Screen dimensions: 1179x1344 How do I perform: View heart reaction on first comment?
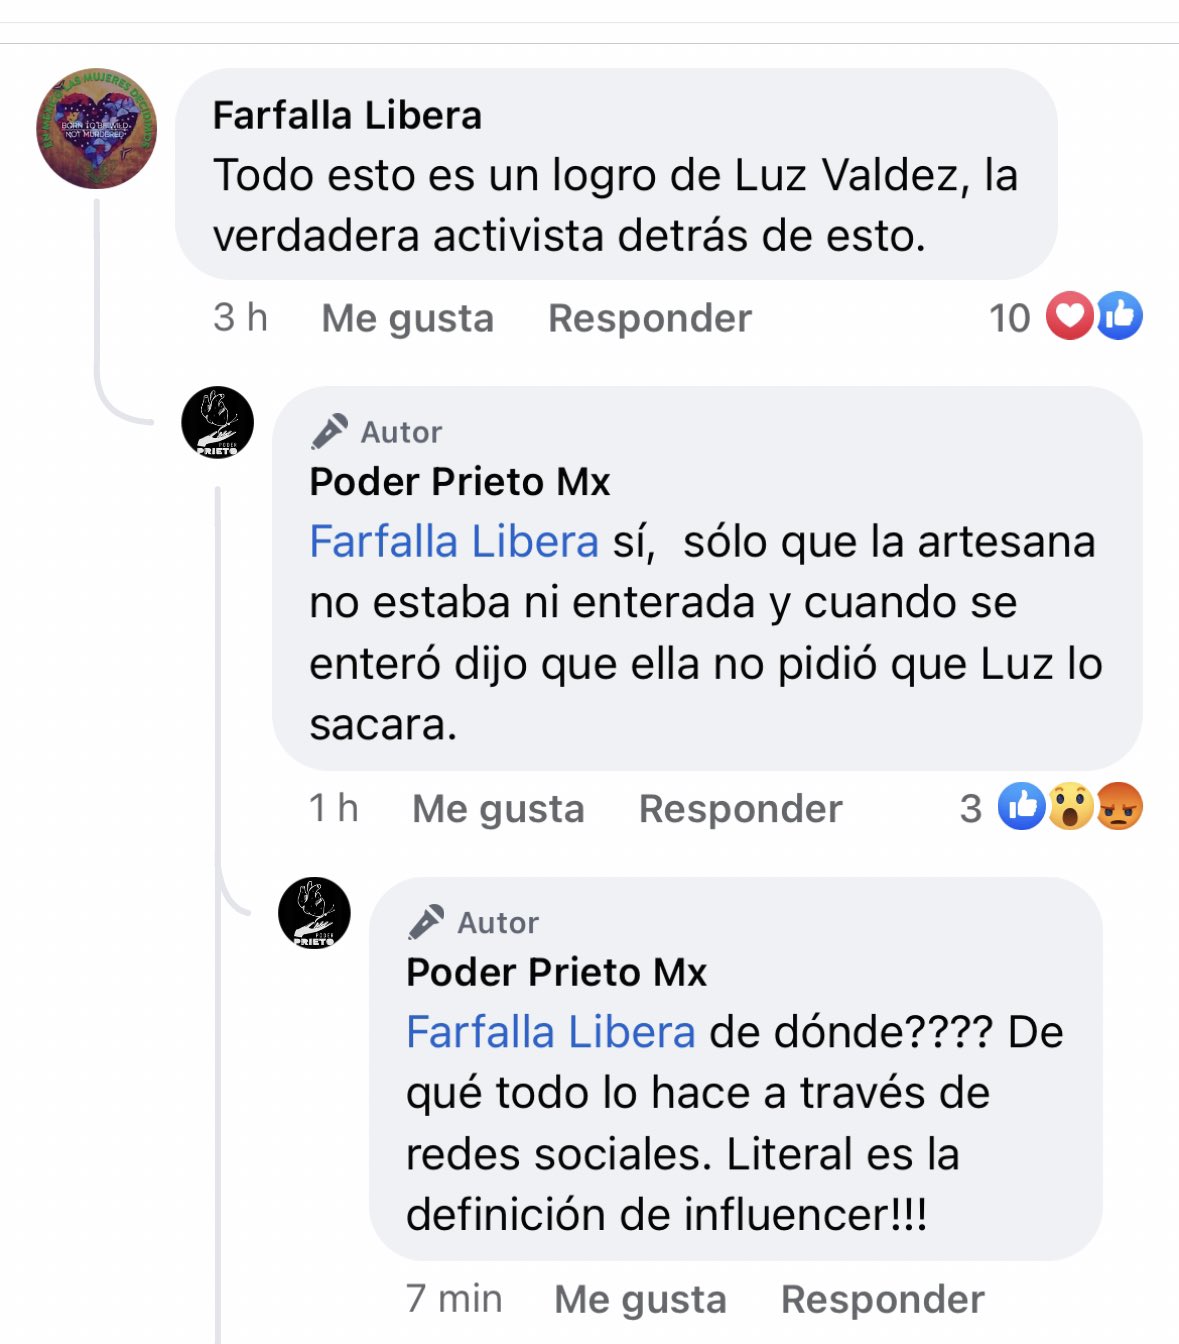tap(1069, 317)
